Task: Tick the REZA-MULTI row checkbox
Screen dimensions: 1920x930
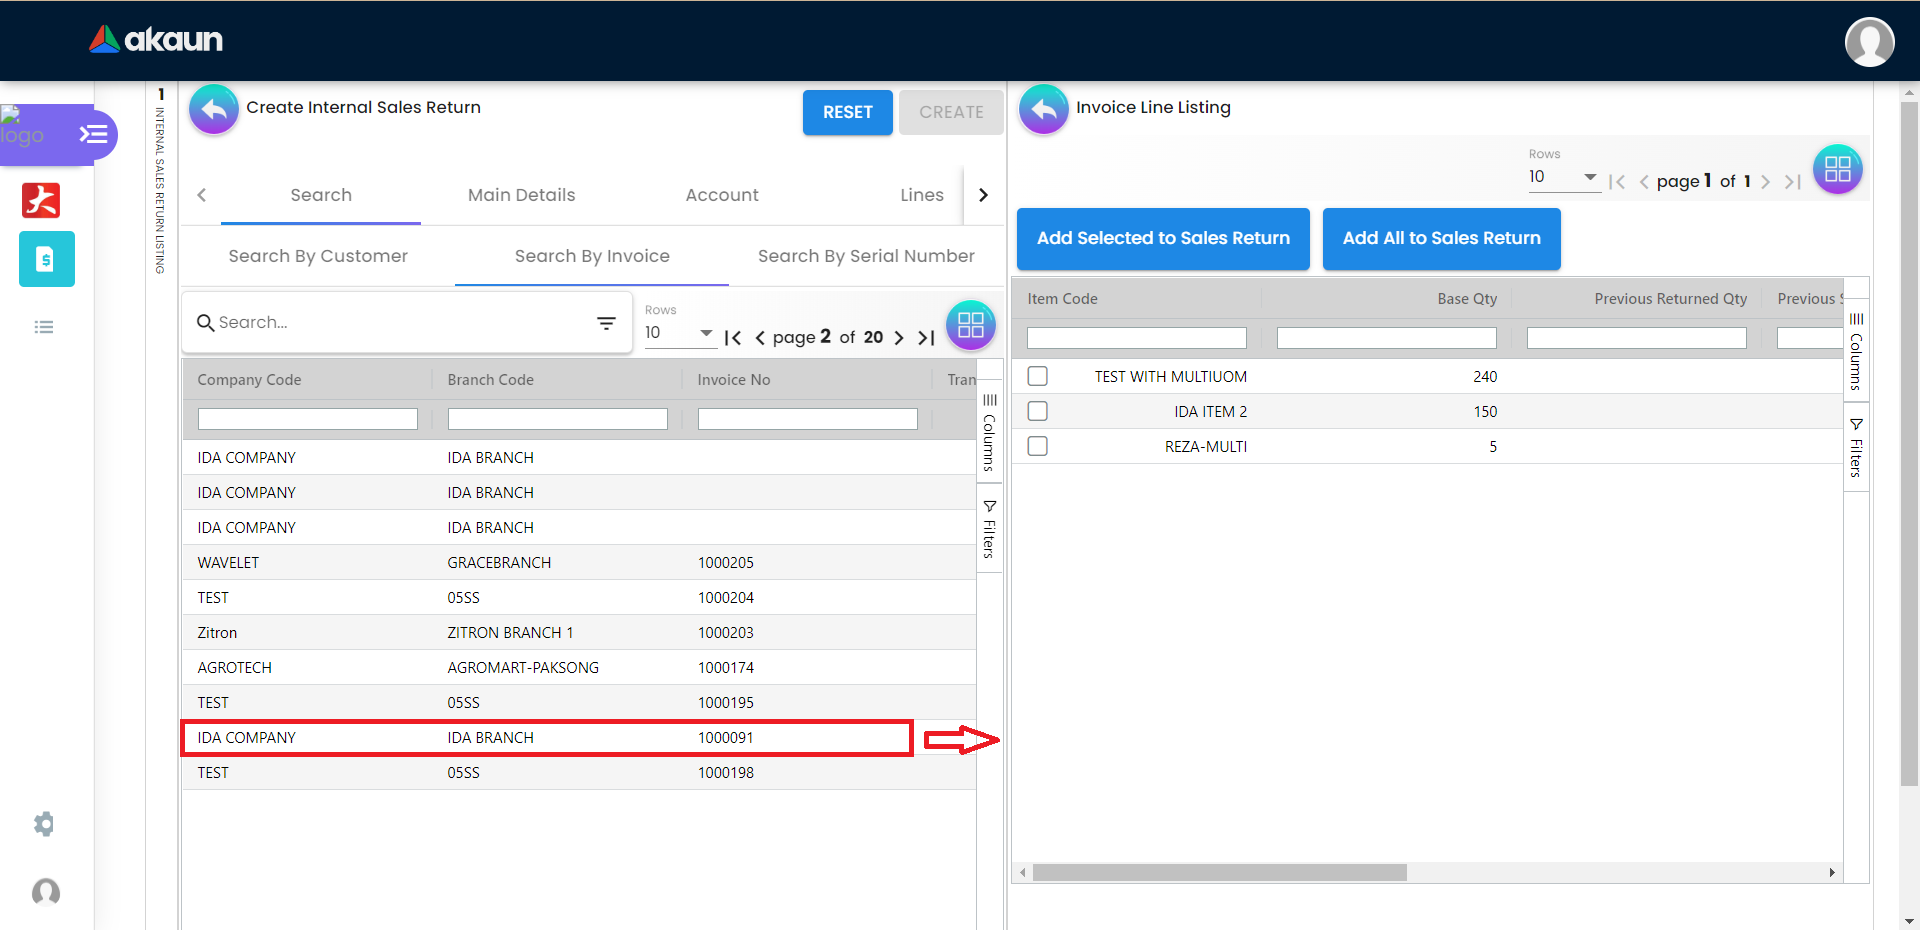Action: click(x=1038, y=446)
